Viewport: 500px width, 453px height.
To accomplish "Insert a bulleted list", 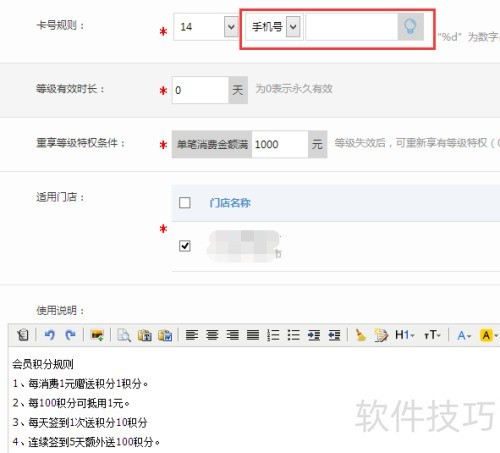I will (x=293, y=335).
